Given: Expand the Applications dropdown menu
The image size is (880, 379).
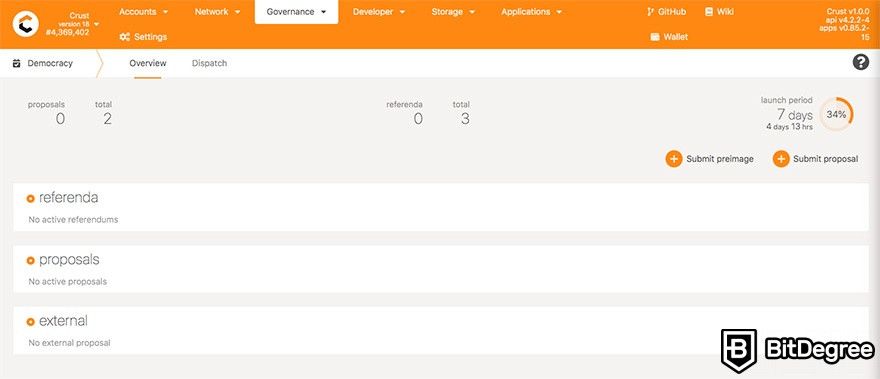Looking at the screenshot, I should 531,12.
